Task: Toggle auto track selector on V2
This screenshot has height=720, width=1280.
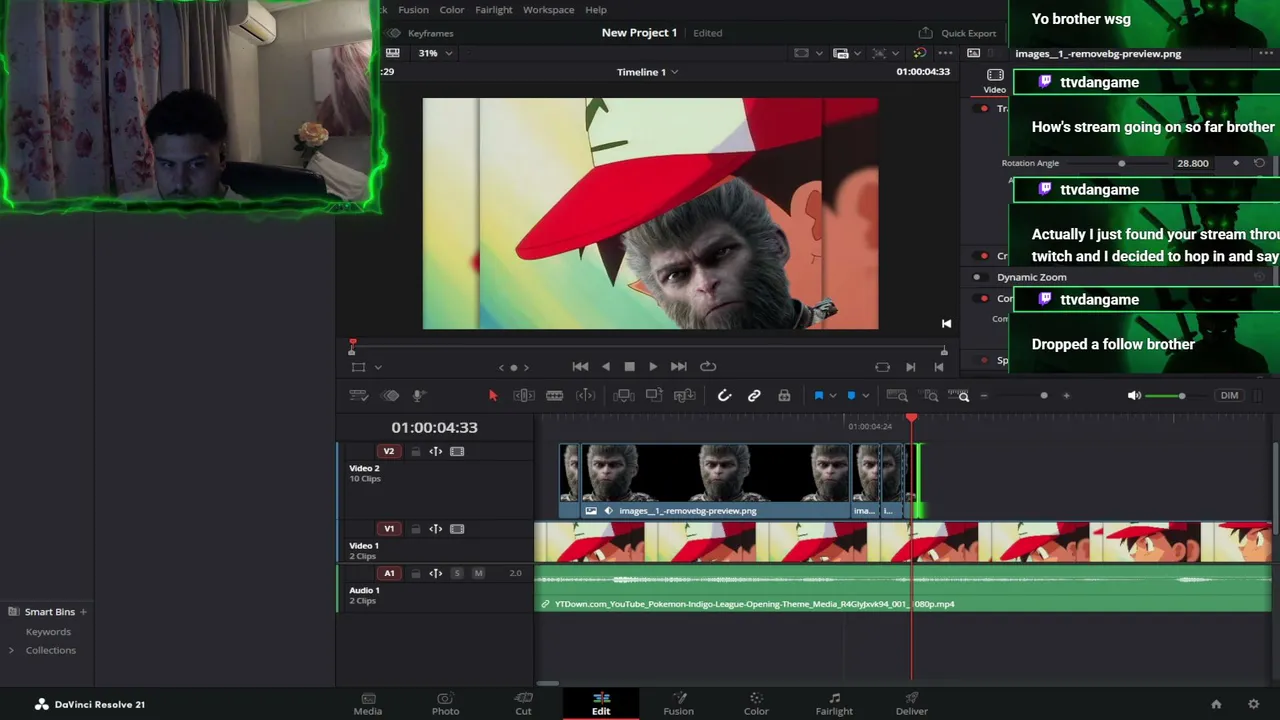Action: click(x=436, y=452)
